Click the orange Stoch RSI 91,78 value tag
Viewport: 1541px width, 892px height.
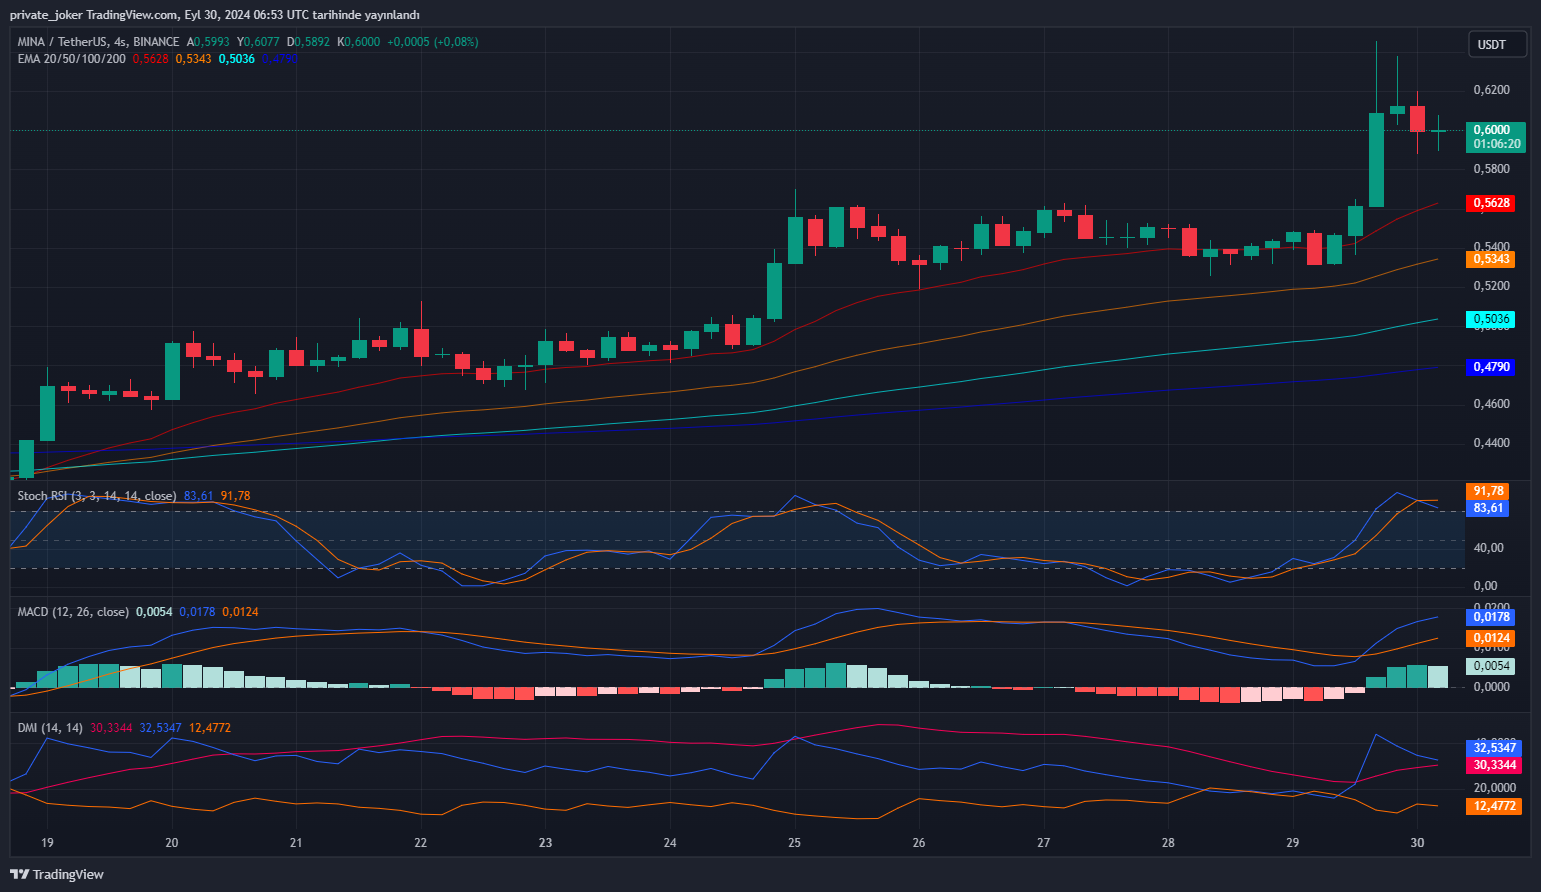(1488, 491)
